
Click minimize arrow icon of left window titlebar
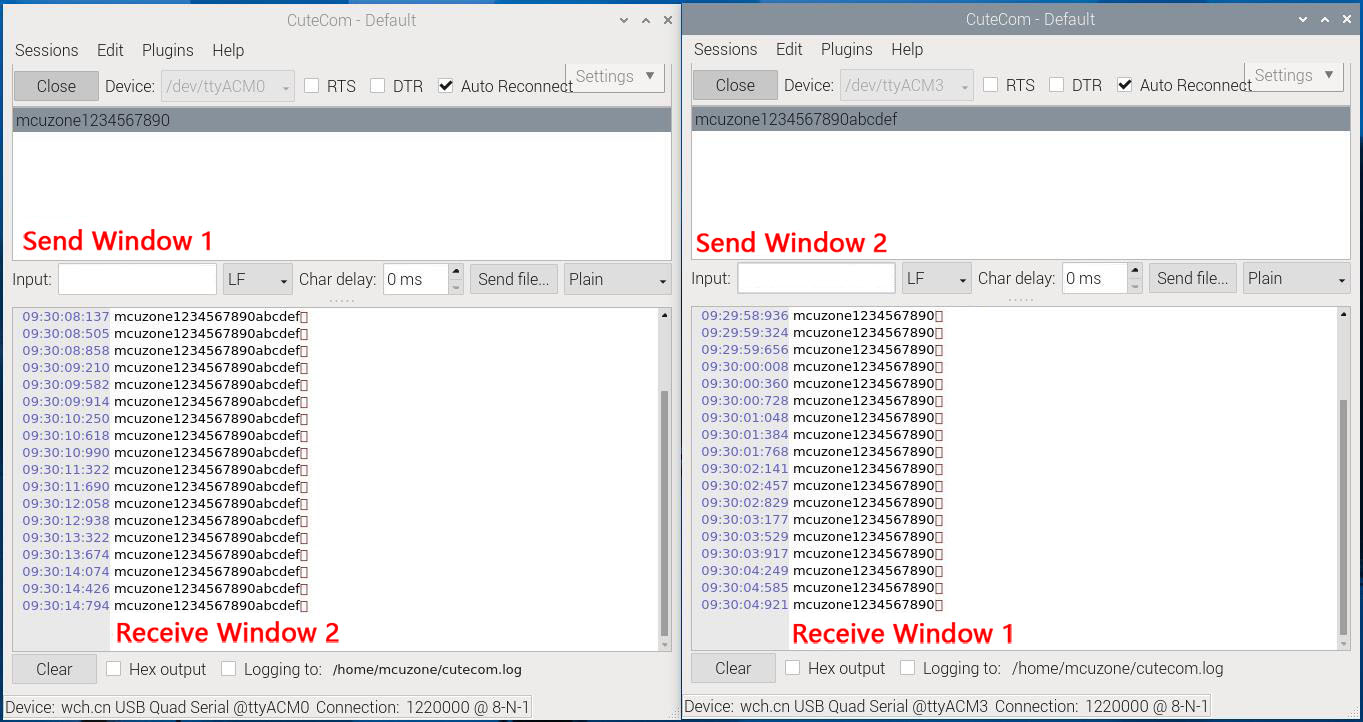[625, 20]
